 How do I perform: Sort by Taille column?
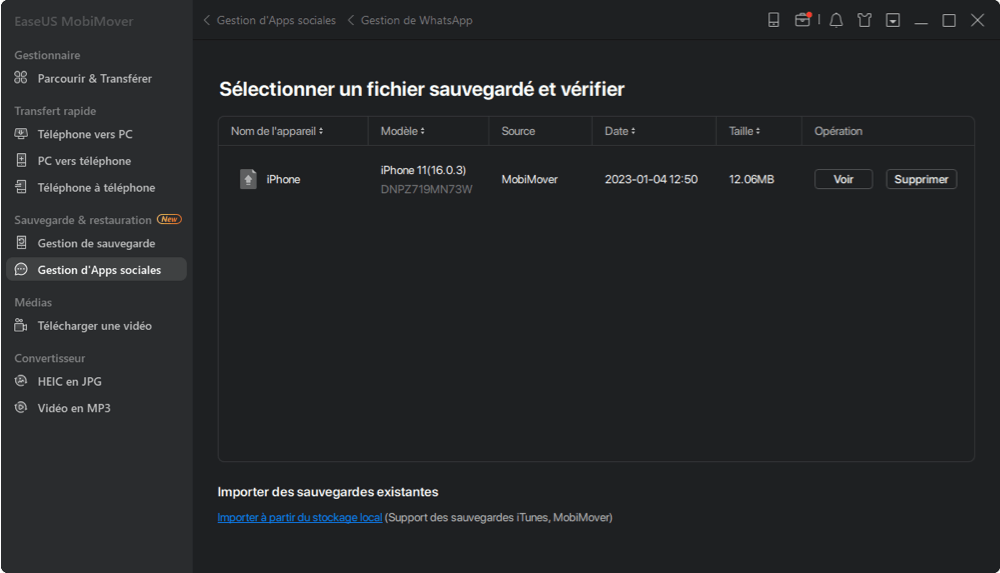[744, 131]
